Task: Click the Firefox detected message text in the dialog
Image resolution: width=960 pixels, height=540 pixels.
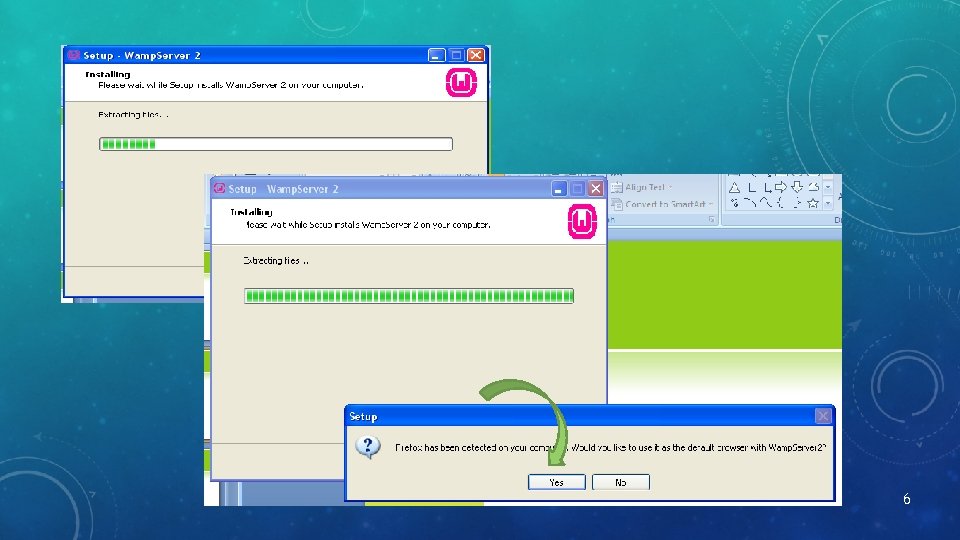Action: tap(610, 448)
